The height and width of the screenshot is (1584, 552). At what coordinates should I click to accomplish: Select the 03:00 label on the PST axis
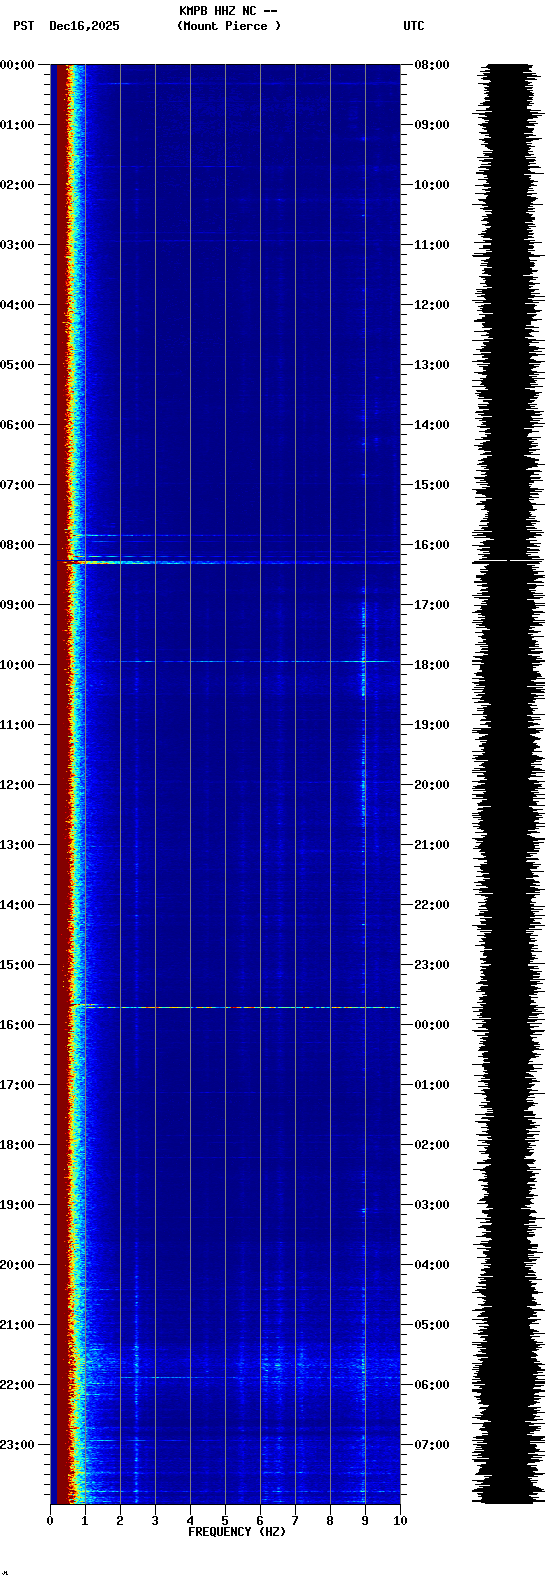18,245
